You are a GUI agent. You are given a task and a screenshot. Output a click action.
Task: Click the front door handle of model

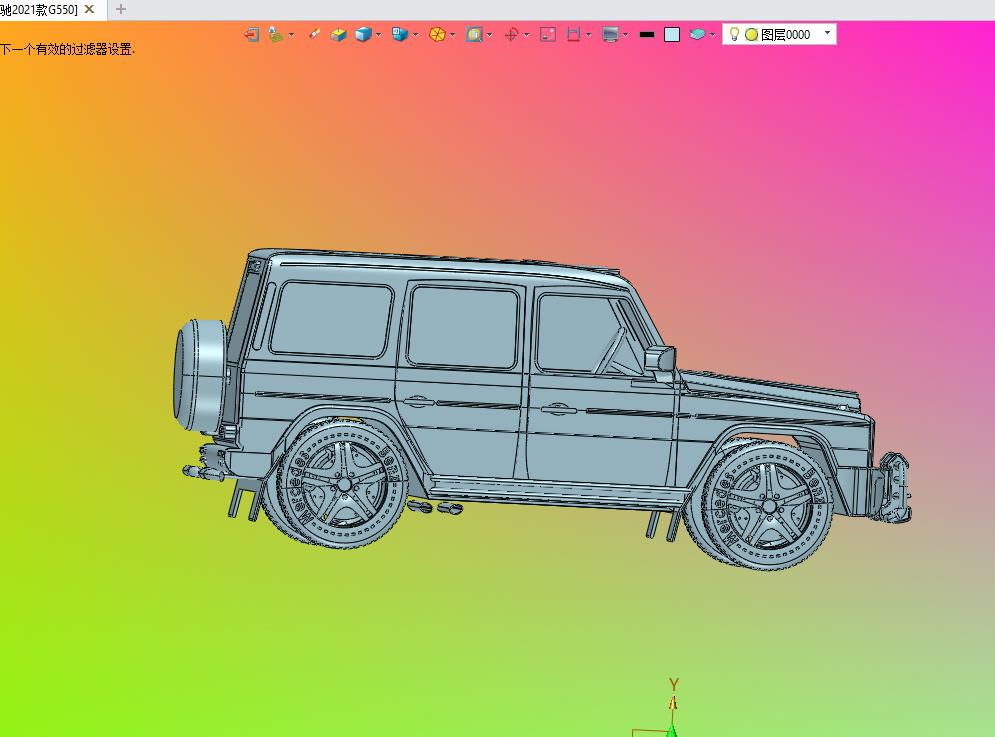point(558,409)
